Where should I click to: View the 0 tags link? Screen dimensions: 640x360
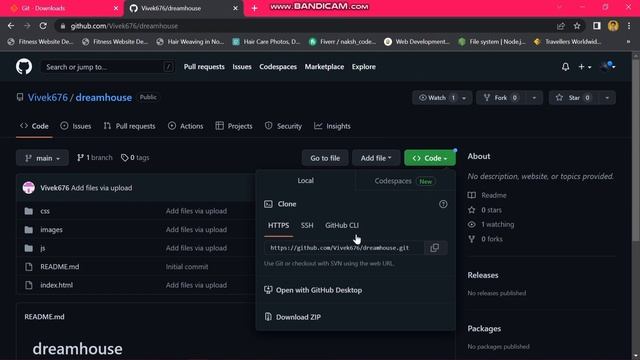pyautogui.click(x=135, y=158)
